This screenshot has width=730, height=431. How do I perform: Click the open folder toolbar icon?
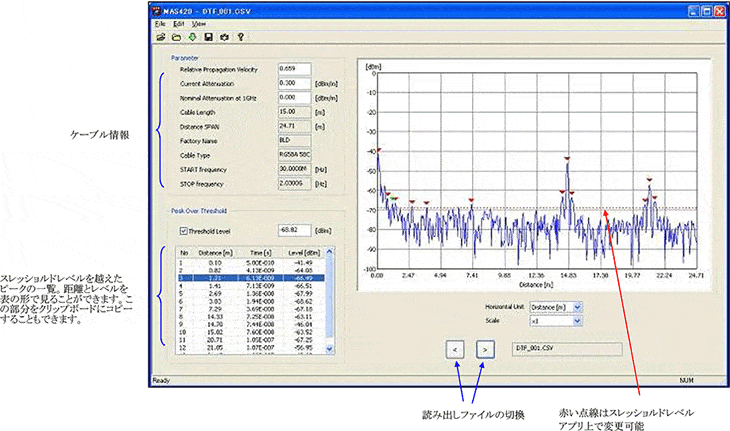click(x=176, y=37)
